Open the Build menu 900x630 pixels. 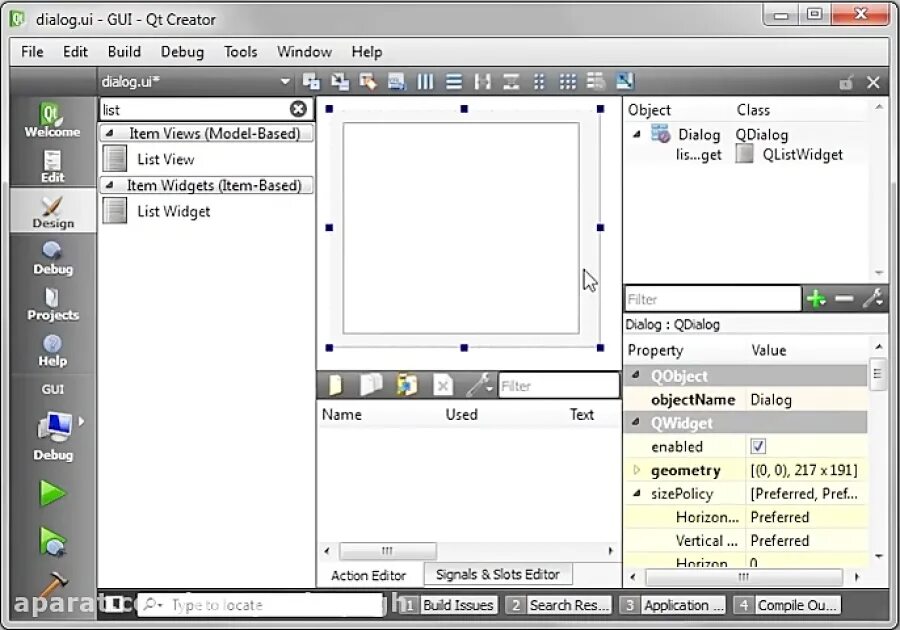coord(124,52)
